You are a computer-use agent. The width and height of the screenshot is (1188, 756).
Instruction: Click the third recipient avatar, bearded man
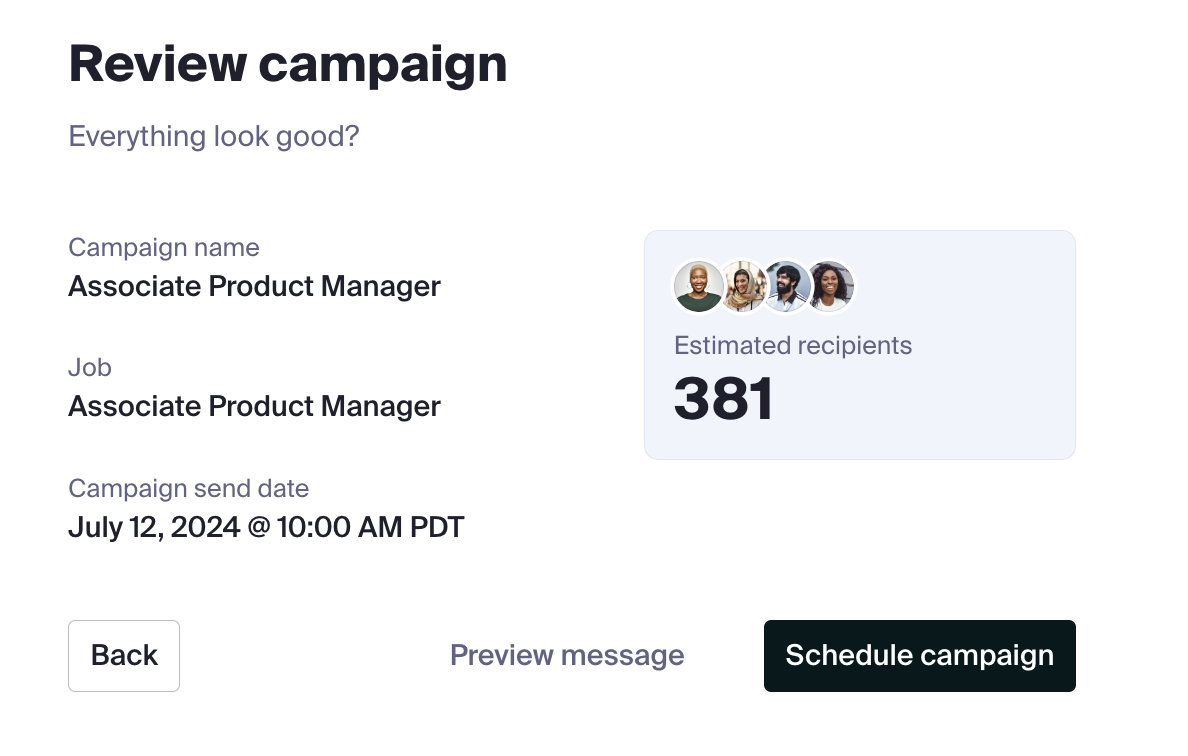click(786, 287)
